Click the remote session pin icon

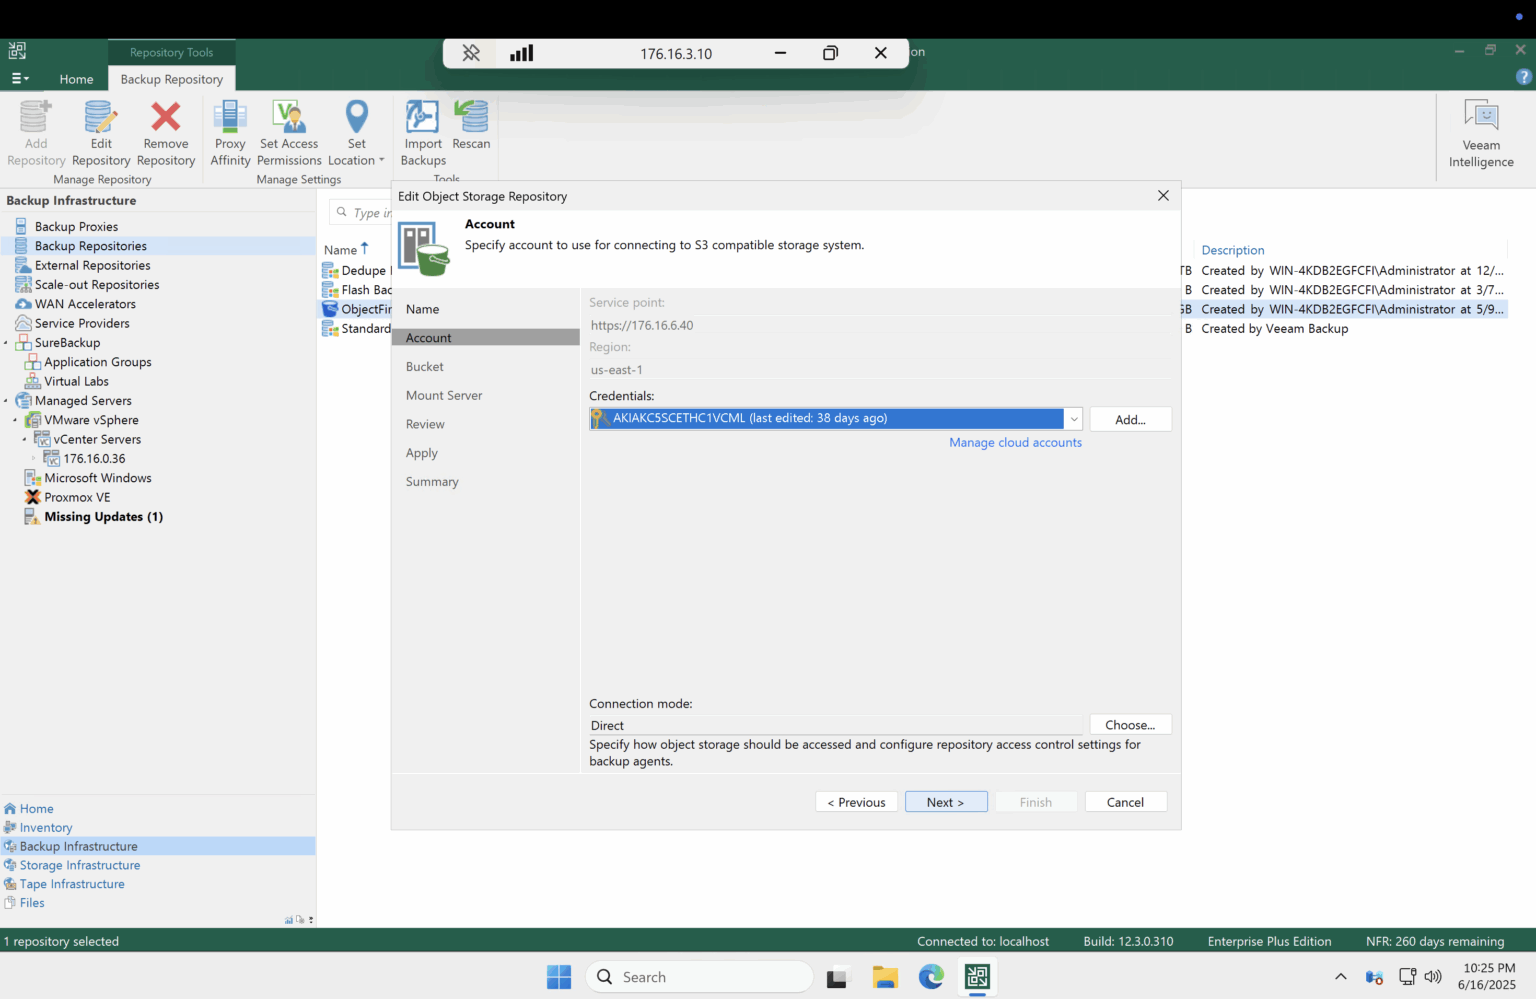(471, 53)
